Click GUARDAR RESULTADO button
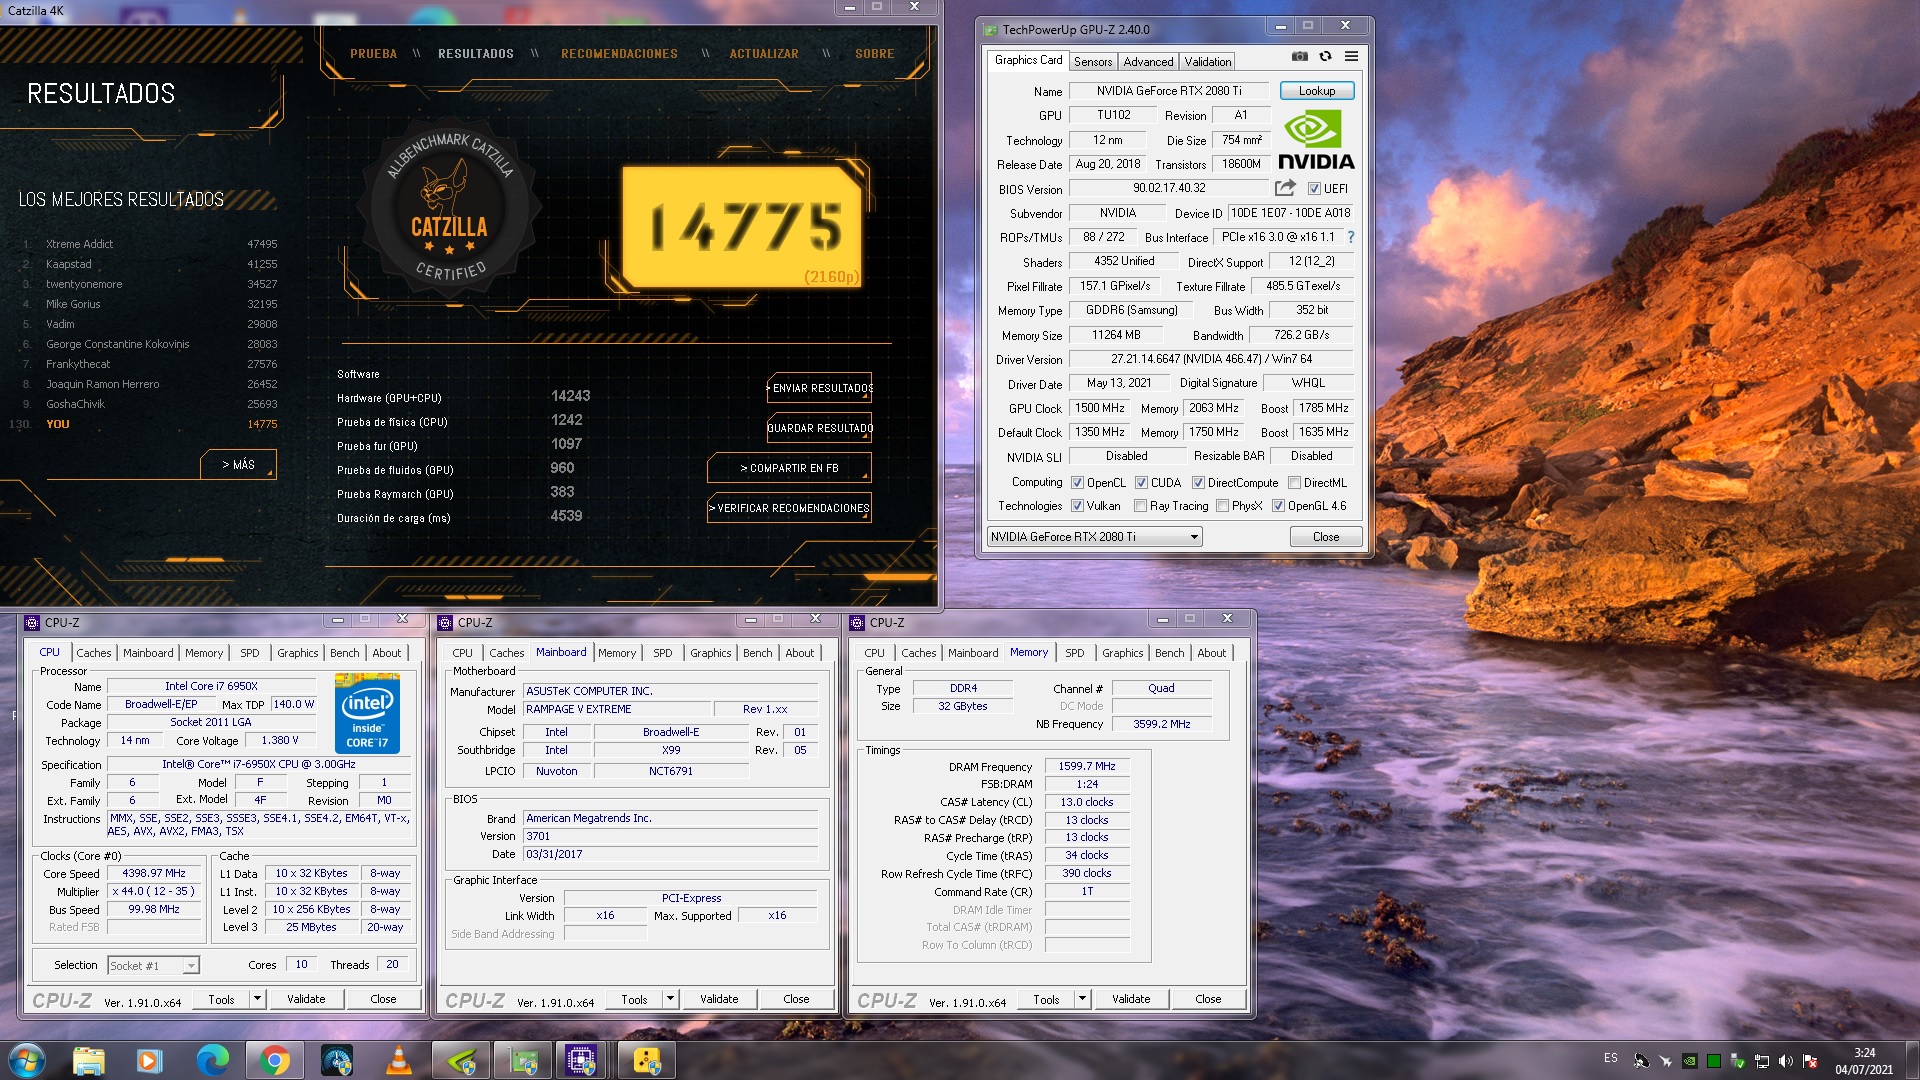Image resolution: width=1920 pixels, height=1080 pixels. [819, 428]
